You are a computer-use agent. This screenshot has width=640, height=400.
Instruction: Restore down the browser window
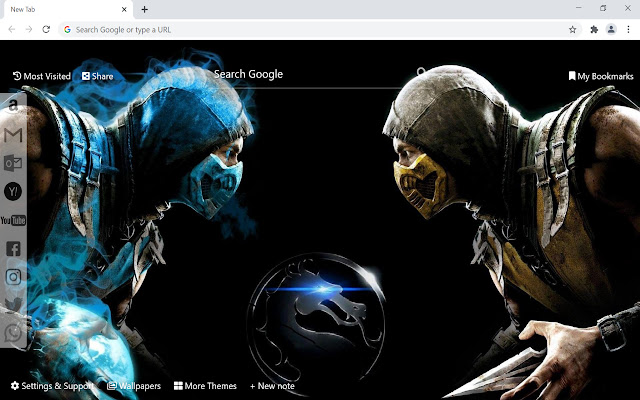click(x=603, y=8)
